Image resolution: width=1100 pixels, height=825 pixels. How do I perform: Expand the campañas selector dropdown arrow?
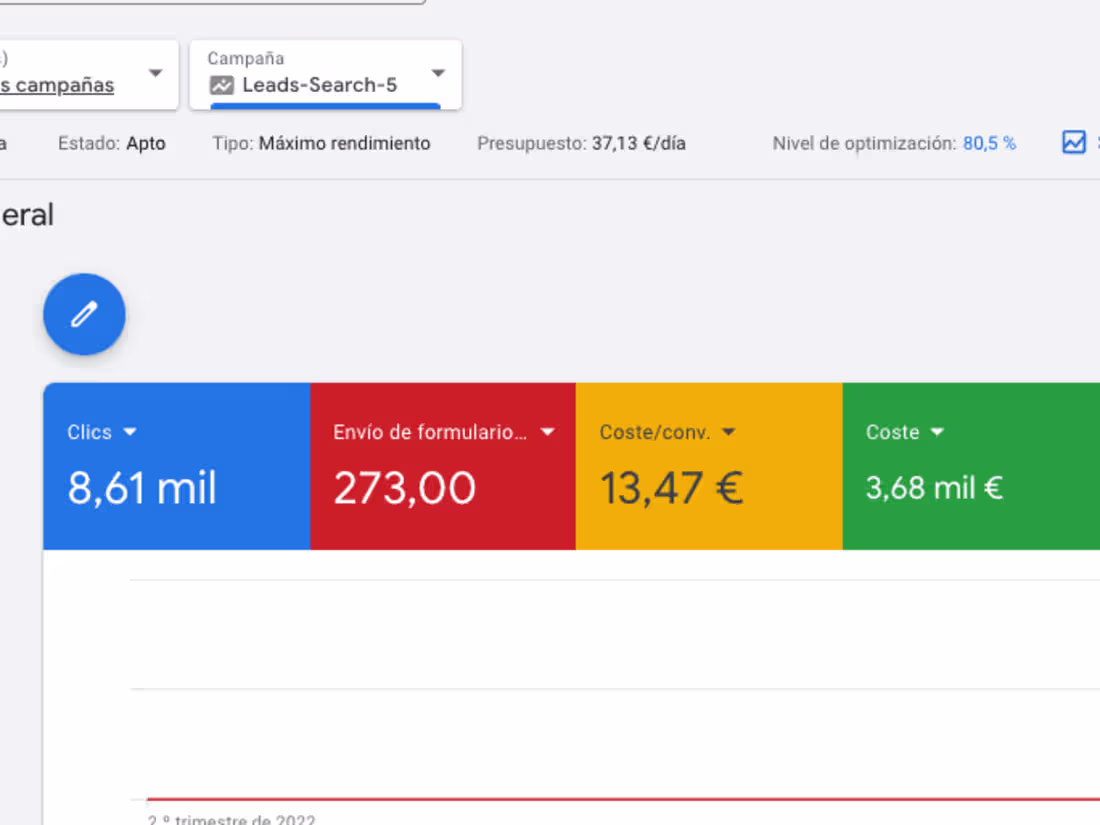(x=156, y=74)
